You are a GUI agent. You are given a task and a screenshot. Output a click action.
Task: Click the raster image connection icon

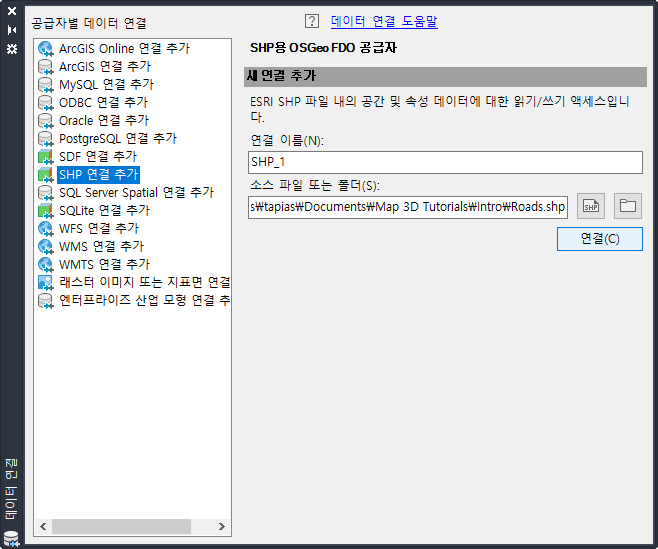[46, 283]
